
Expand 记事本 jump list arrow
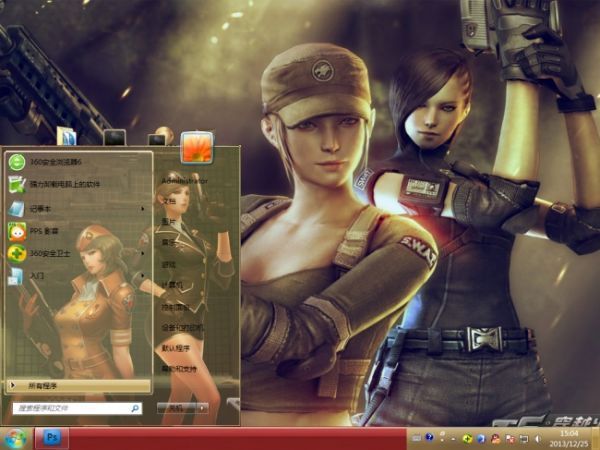pos(143,209)
